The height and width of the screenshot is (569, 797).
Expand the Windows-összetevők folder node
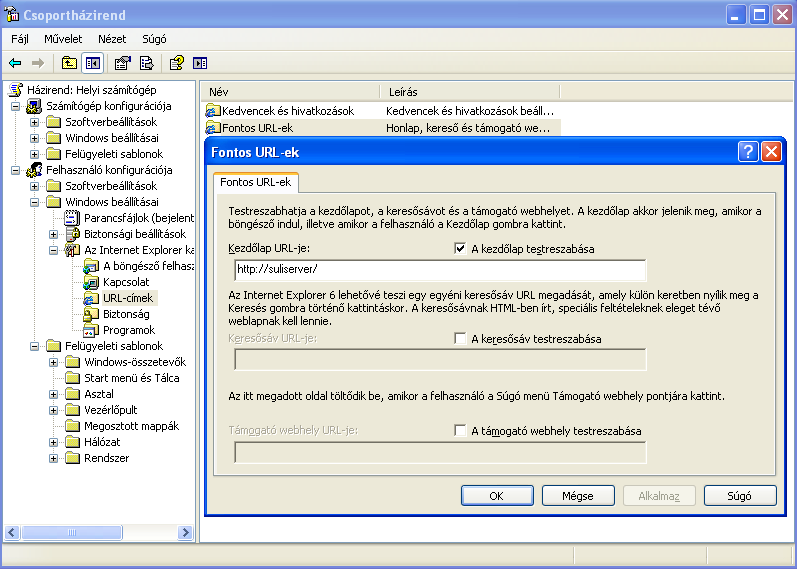(53, 362)
